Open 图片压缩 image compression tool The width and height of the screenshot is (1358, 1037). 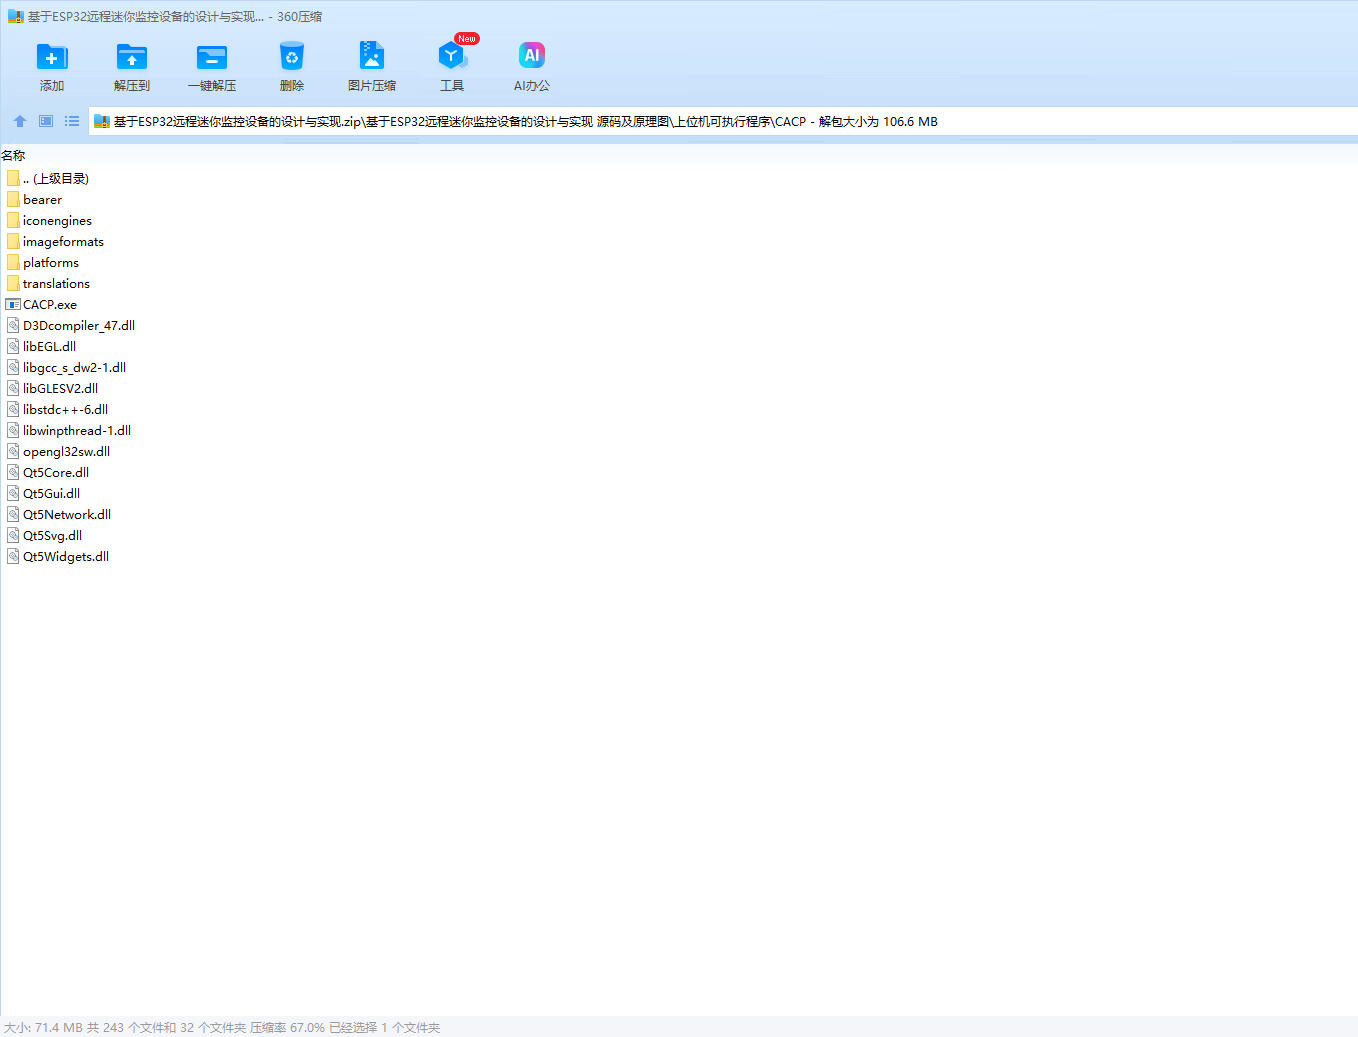(372, 57)
